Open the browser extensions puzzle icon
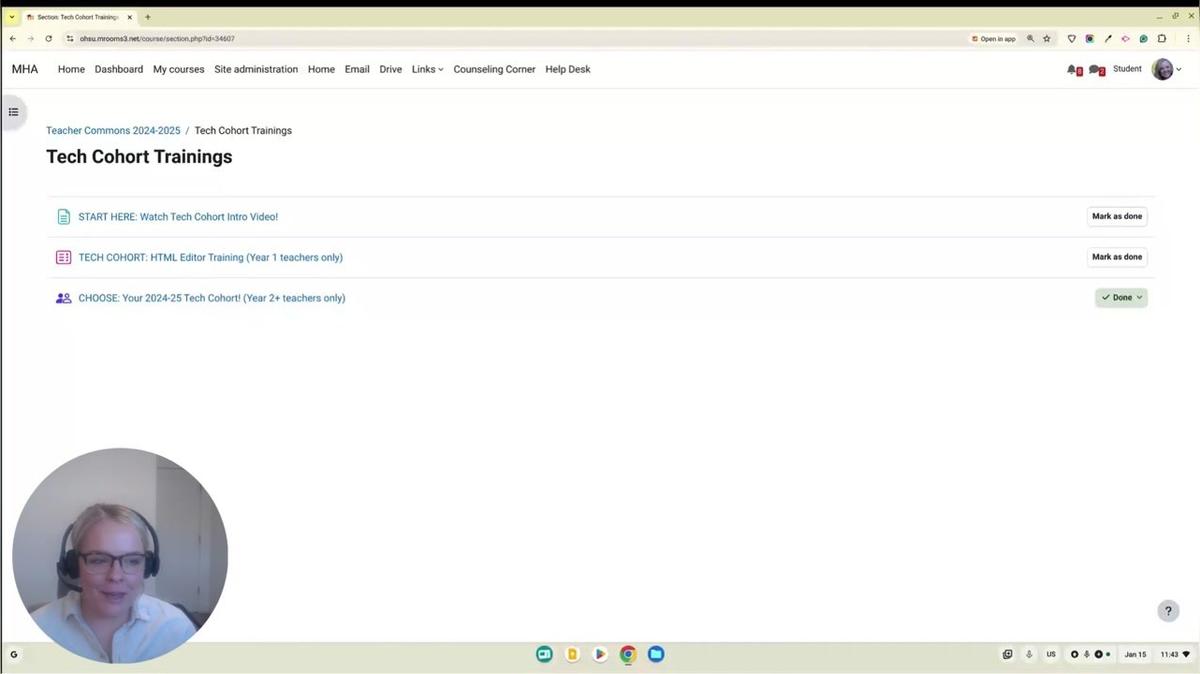Screen dimensions: 1200x674 tap(1162, 39)
